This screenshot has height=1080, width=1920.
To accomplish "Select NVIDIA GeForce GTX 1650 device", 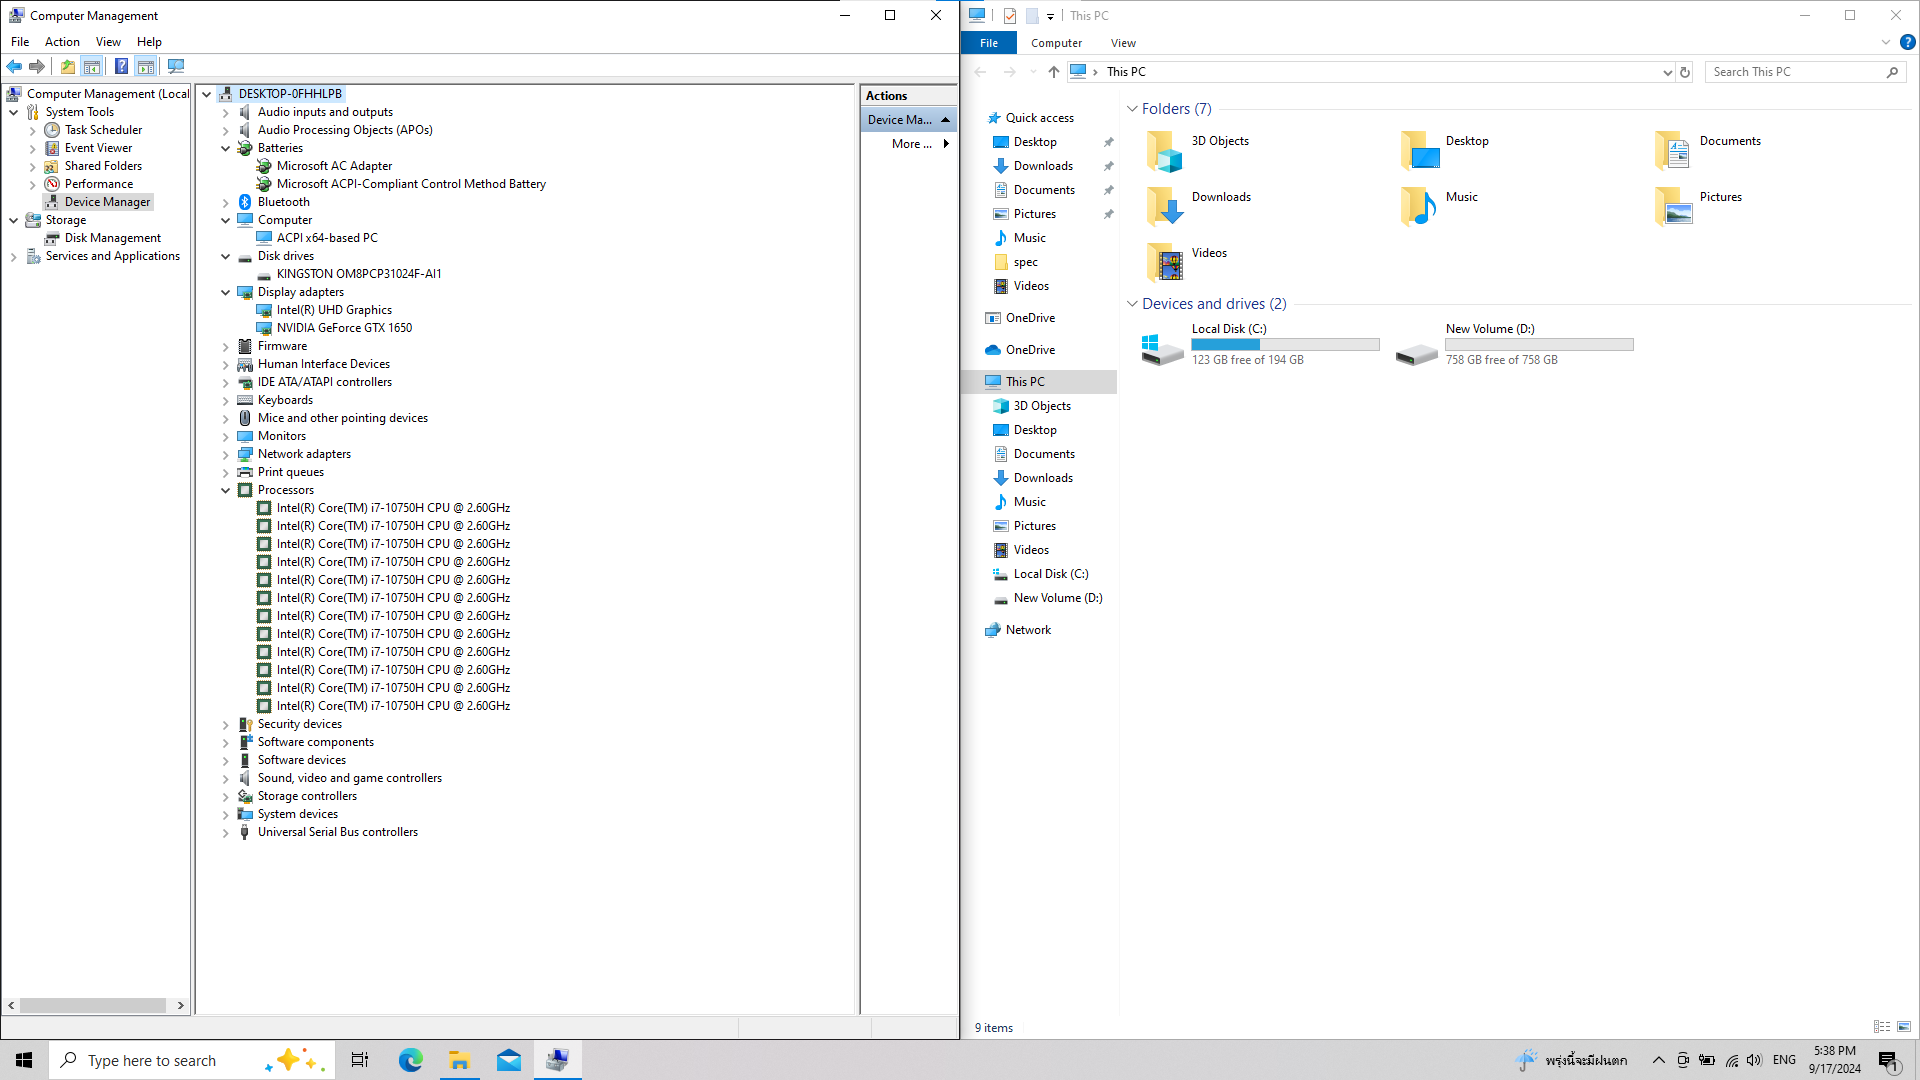I will tap(344, 328).
